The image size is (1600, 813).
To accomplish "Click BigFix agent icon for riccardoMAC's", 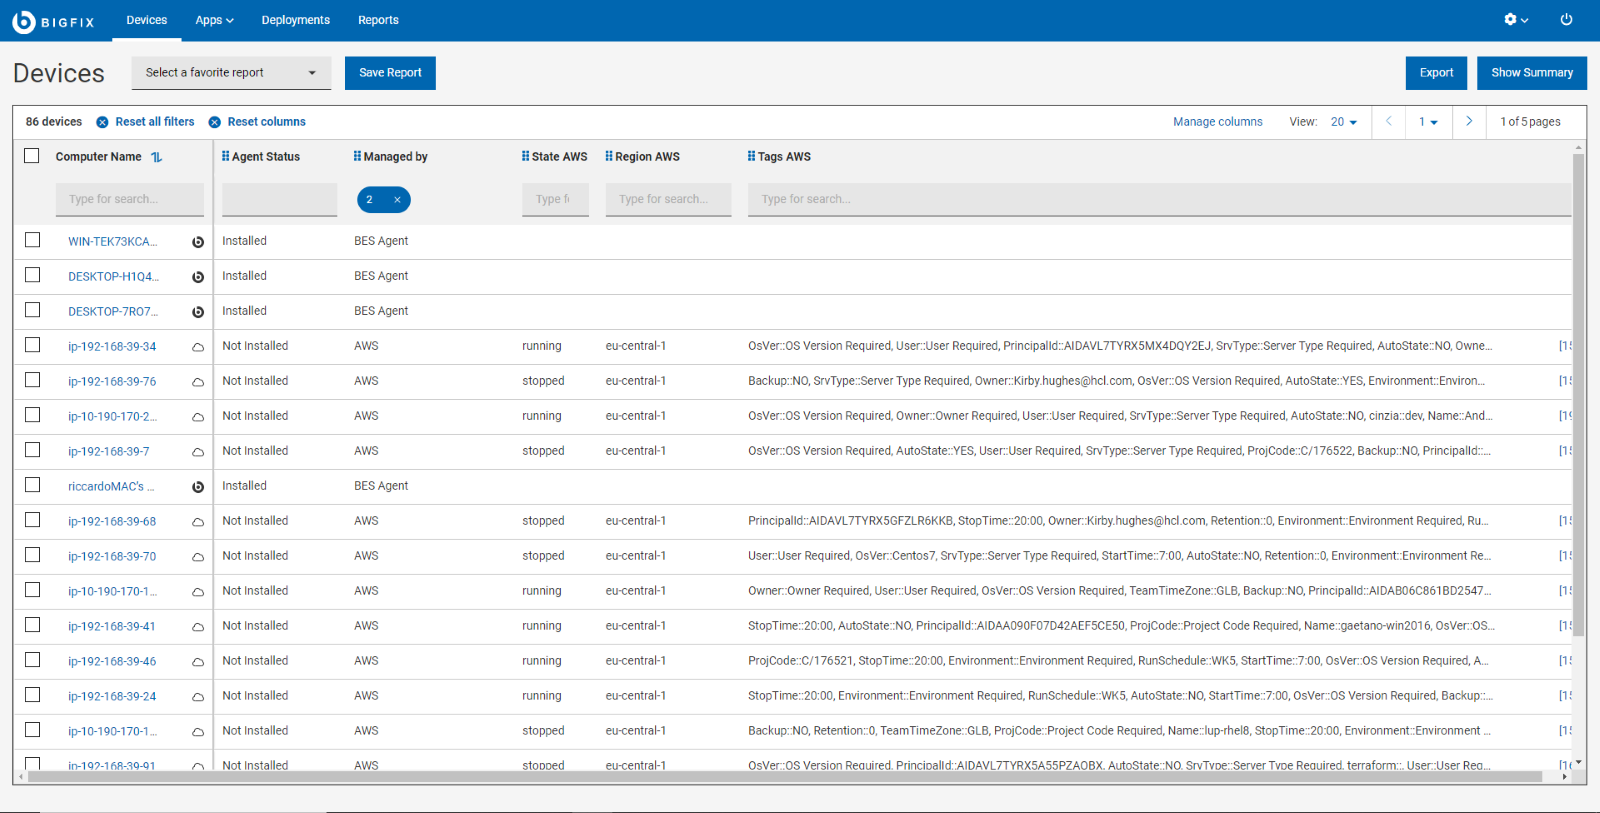I will click(x=198, y=487).
